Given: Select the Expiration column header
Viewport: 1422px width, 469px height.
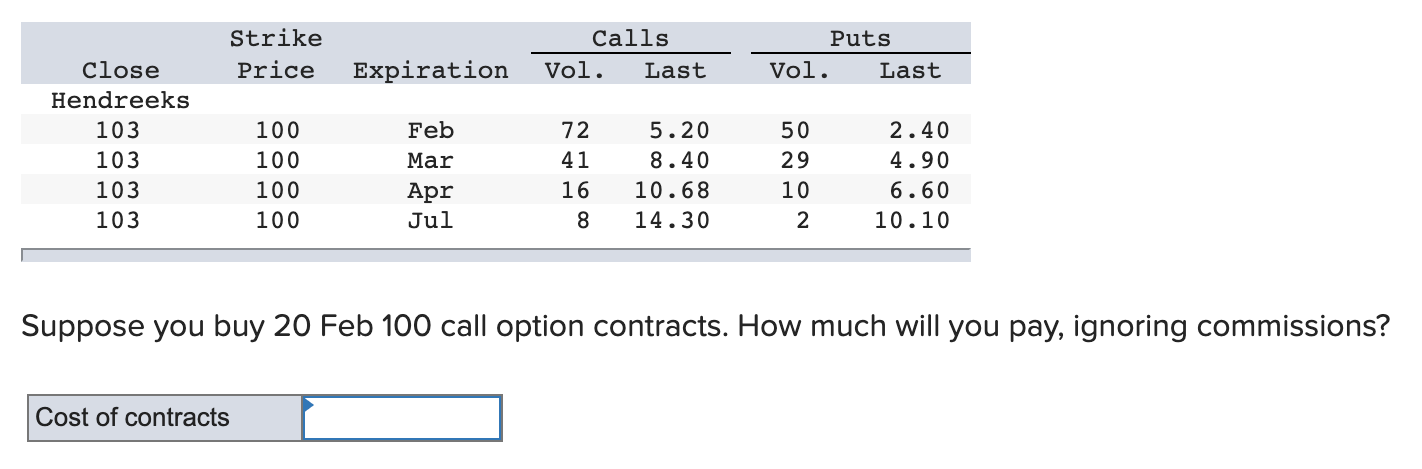Looking at the screenshot, I should (430, 71).
